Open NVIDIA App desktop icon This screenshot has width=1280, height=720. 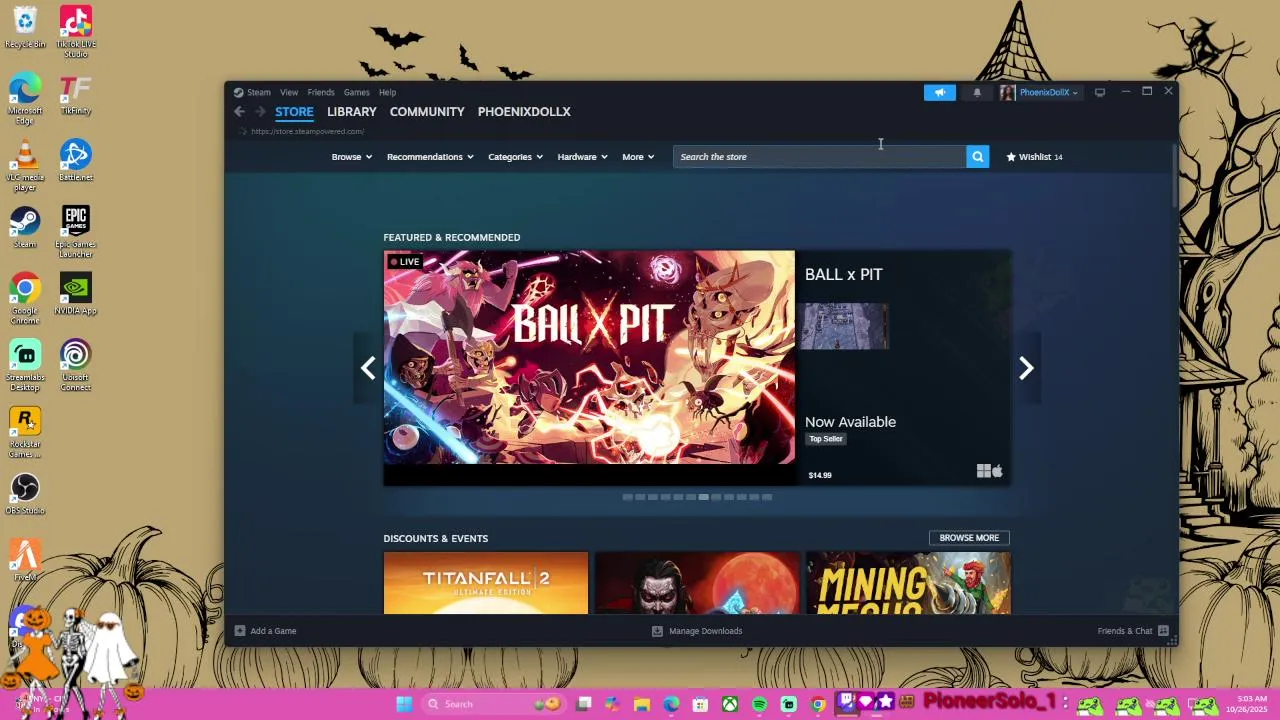point(76,294)
